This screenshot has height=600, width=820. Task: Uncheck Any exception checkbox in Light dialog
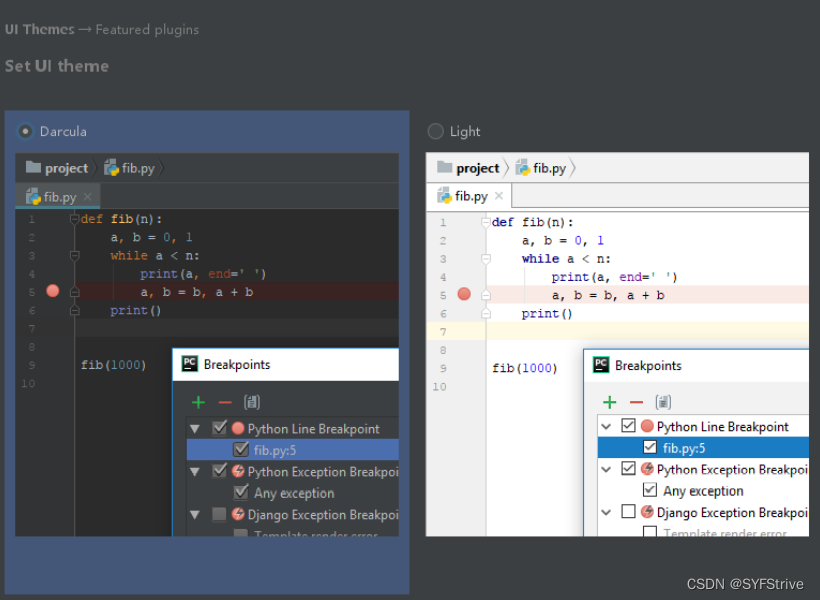(x=650, y=490)
